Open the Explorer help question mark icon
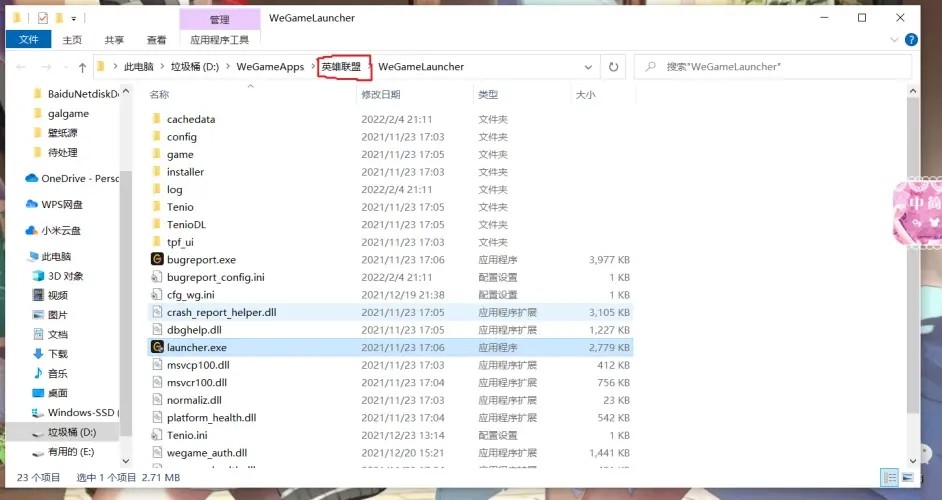 (911, 40)
